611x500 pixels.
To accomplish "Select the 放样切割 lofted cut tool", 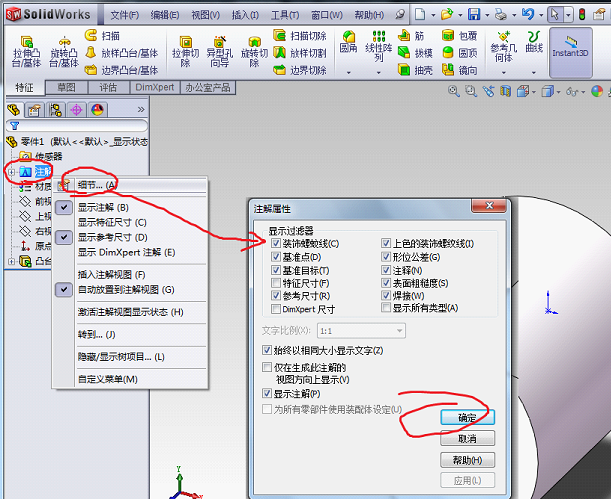I will pyautogui.click(x=300, y=53).
